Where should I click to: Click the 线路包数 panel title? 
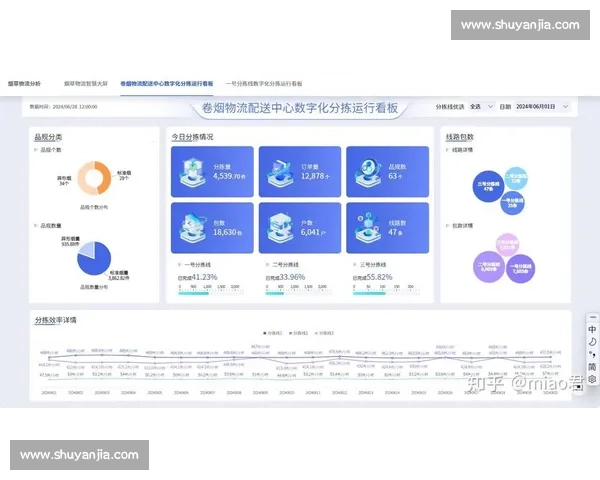pos(460,137)
